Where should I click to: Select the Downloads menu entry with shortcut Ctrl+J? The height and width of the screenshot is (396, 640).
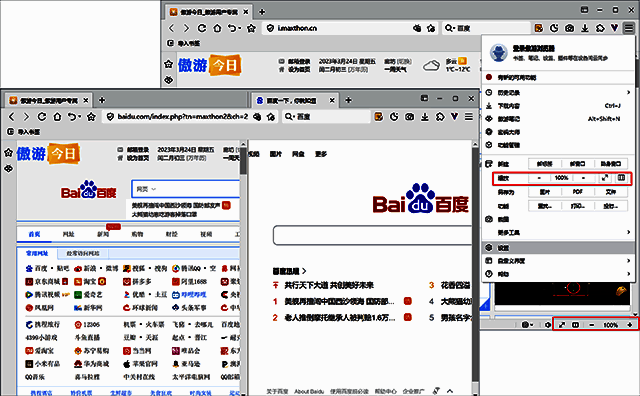pyautogui.click(x=558, y=106)
